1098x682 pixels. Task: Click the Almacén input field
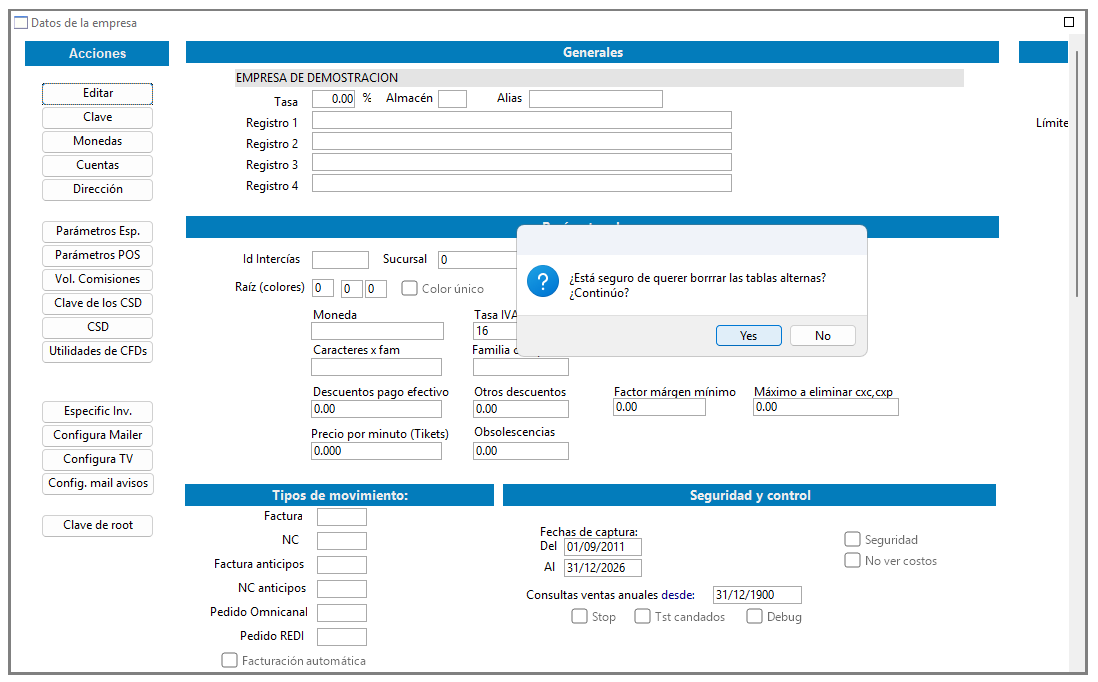[452, 99]
